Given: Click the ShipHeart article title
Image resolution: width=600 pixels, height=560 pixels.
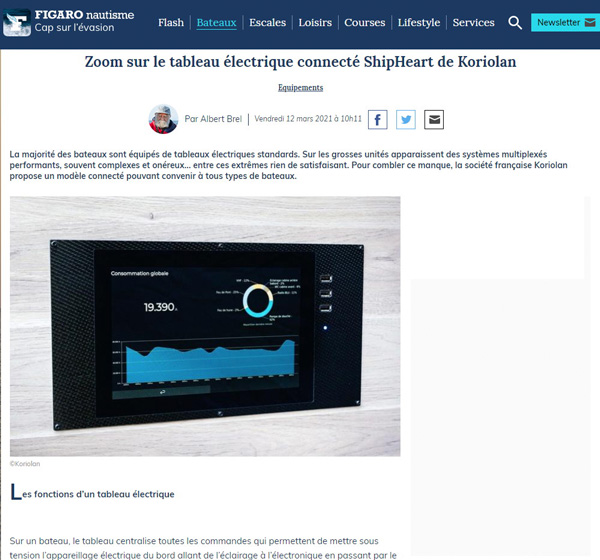Looking at the screenshot, I should pyautogui.click(x=300, y=63).
